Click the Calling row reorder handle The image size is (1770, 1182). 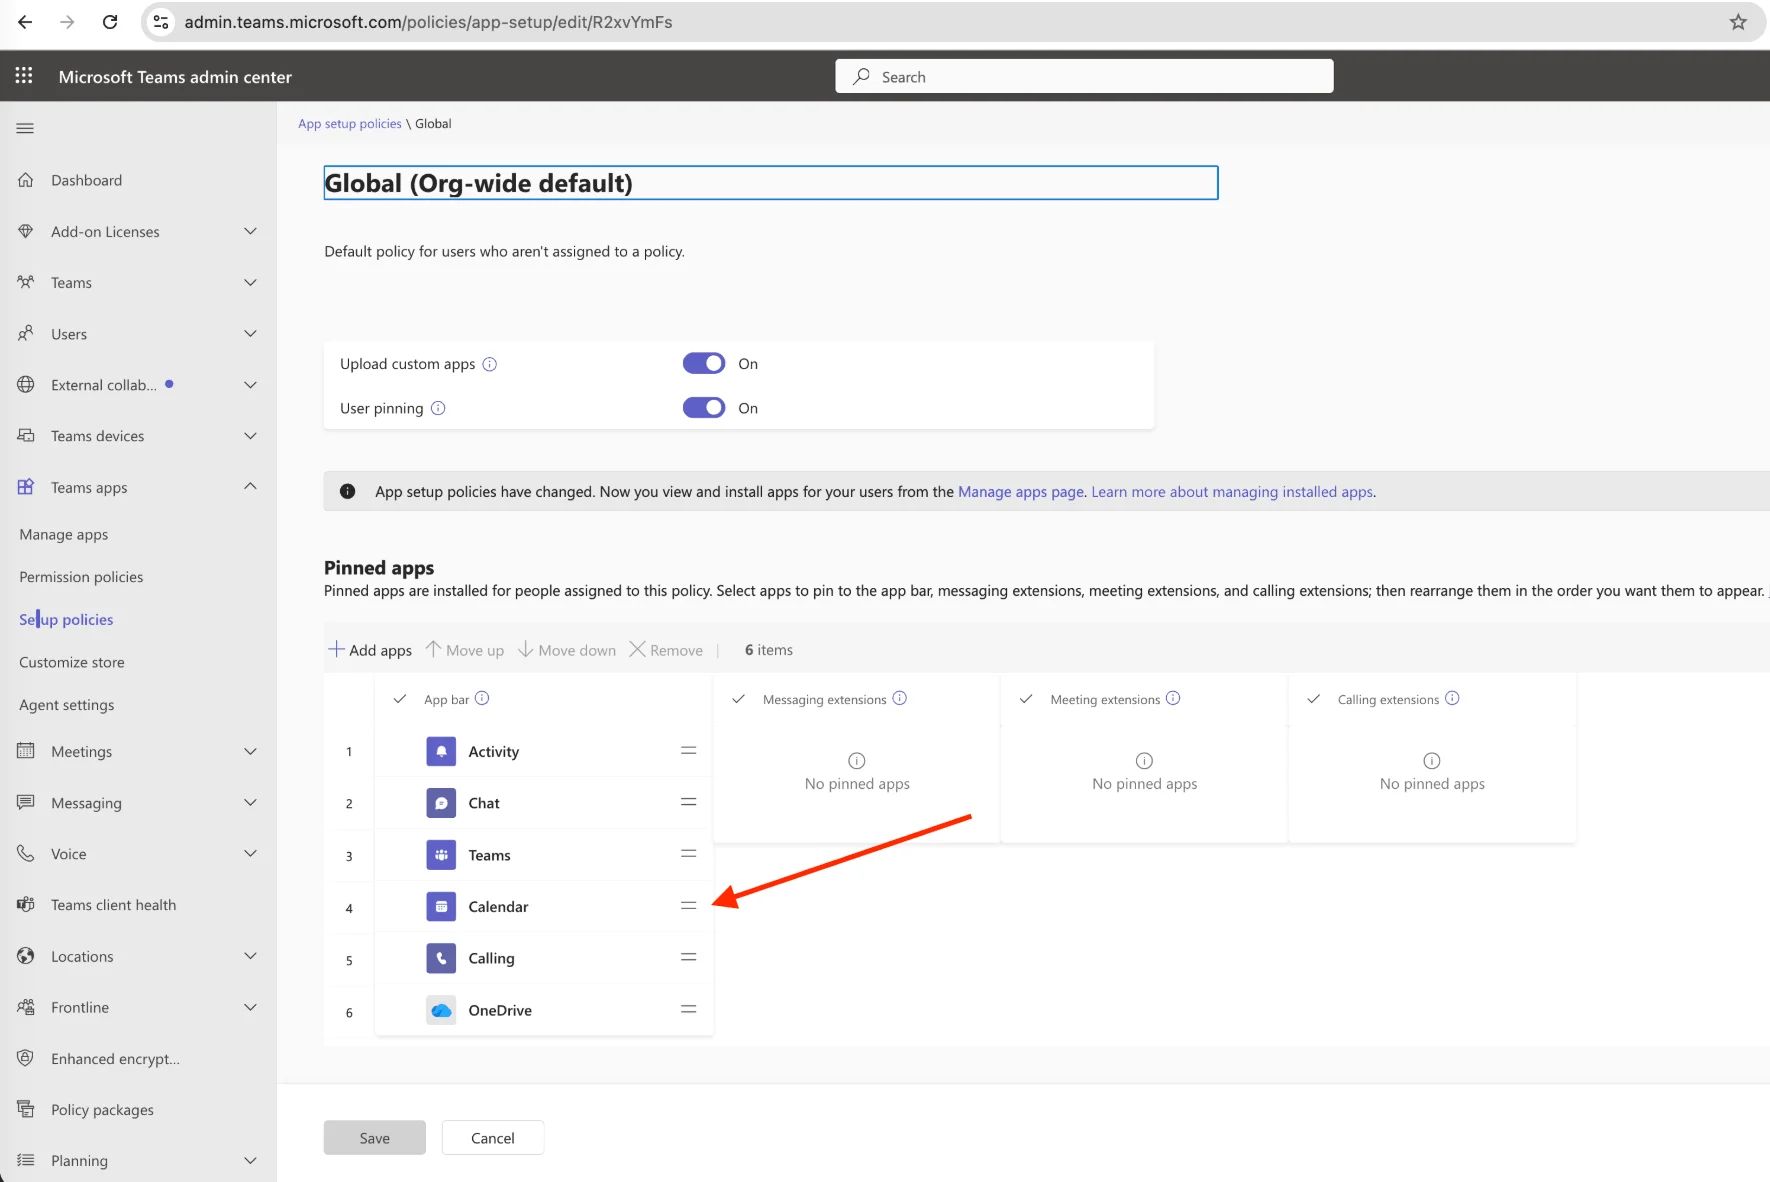[x=688, y=957]
